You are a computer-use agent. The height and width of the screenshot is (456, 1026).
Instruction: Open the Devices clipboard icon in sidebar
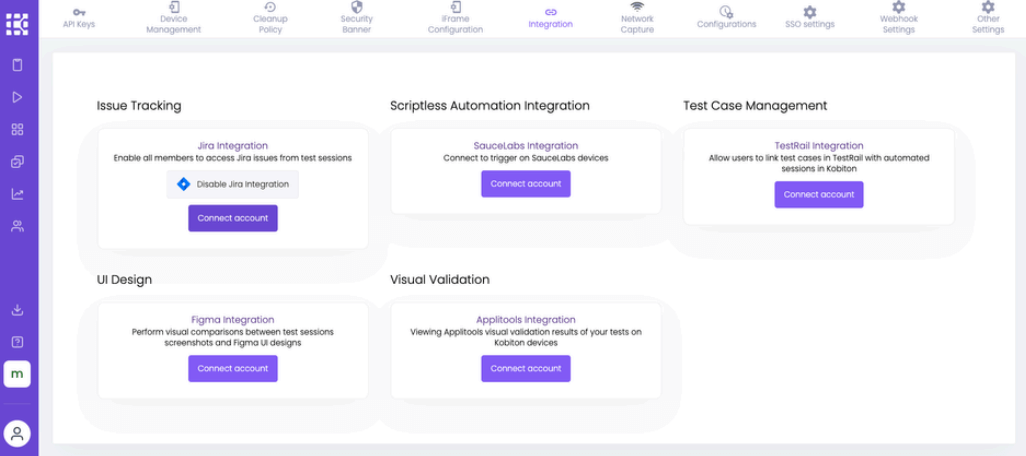pos(18,65)
